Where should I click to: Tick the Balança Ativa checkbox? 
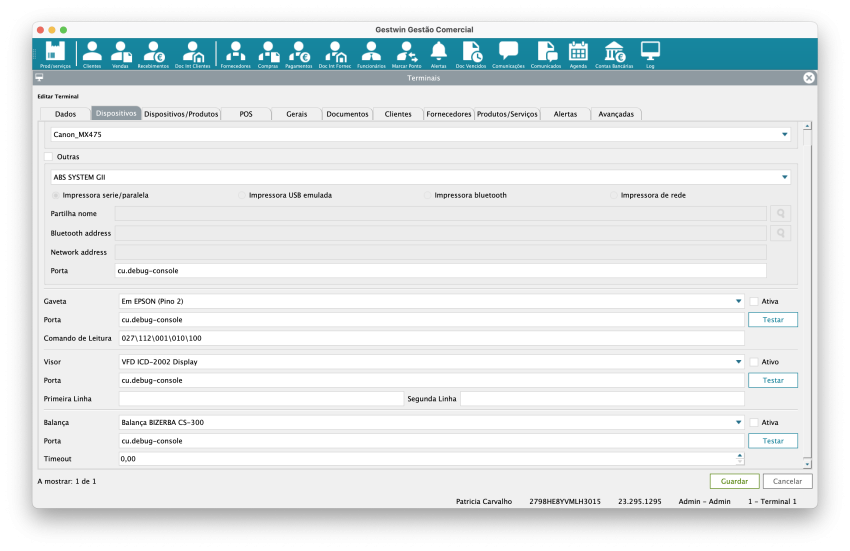click(754, 422)
